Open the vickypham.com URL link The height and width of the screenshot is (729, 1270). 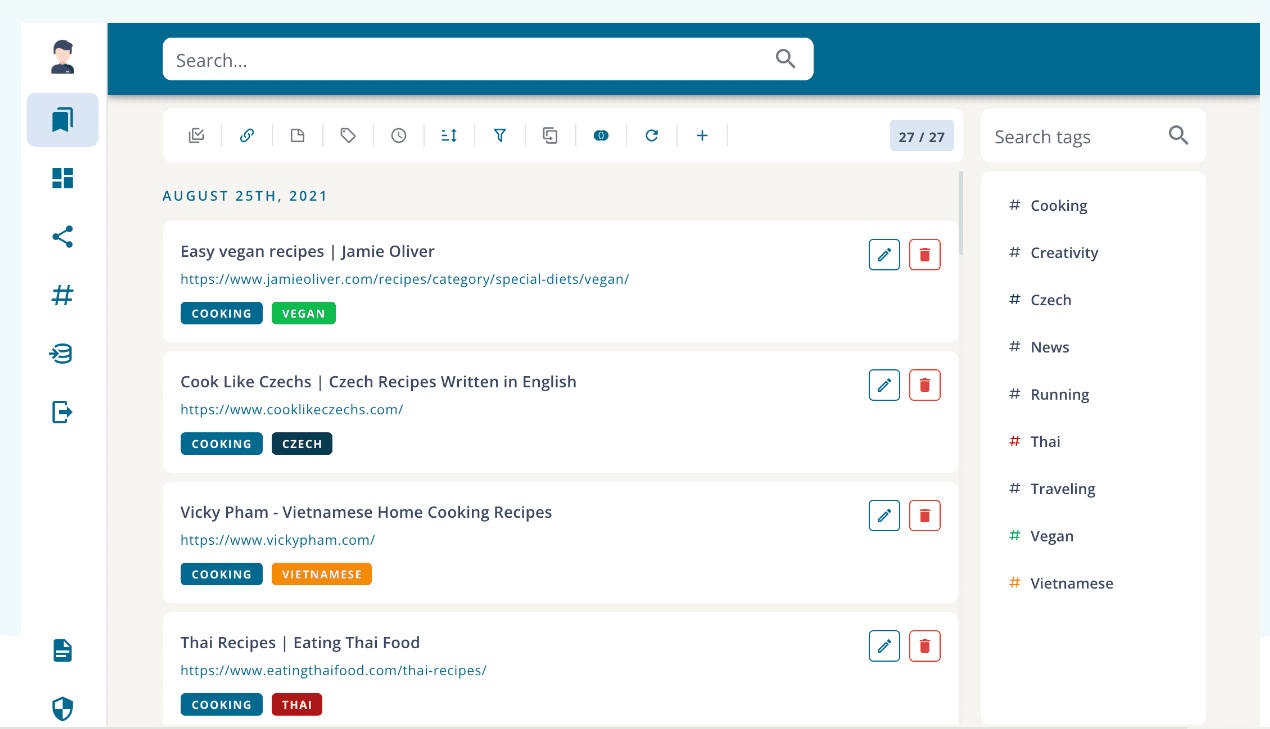tap(278, 540)
